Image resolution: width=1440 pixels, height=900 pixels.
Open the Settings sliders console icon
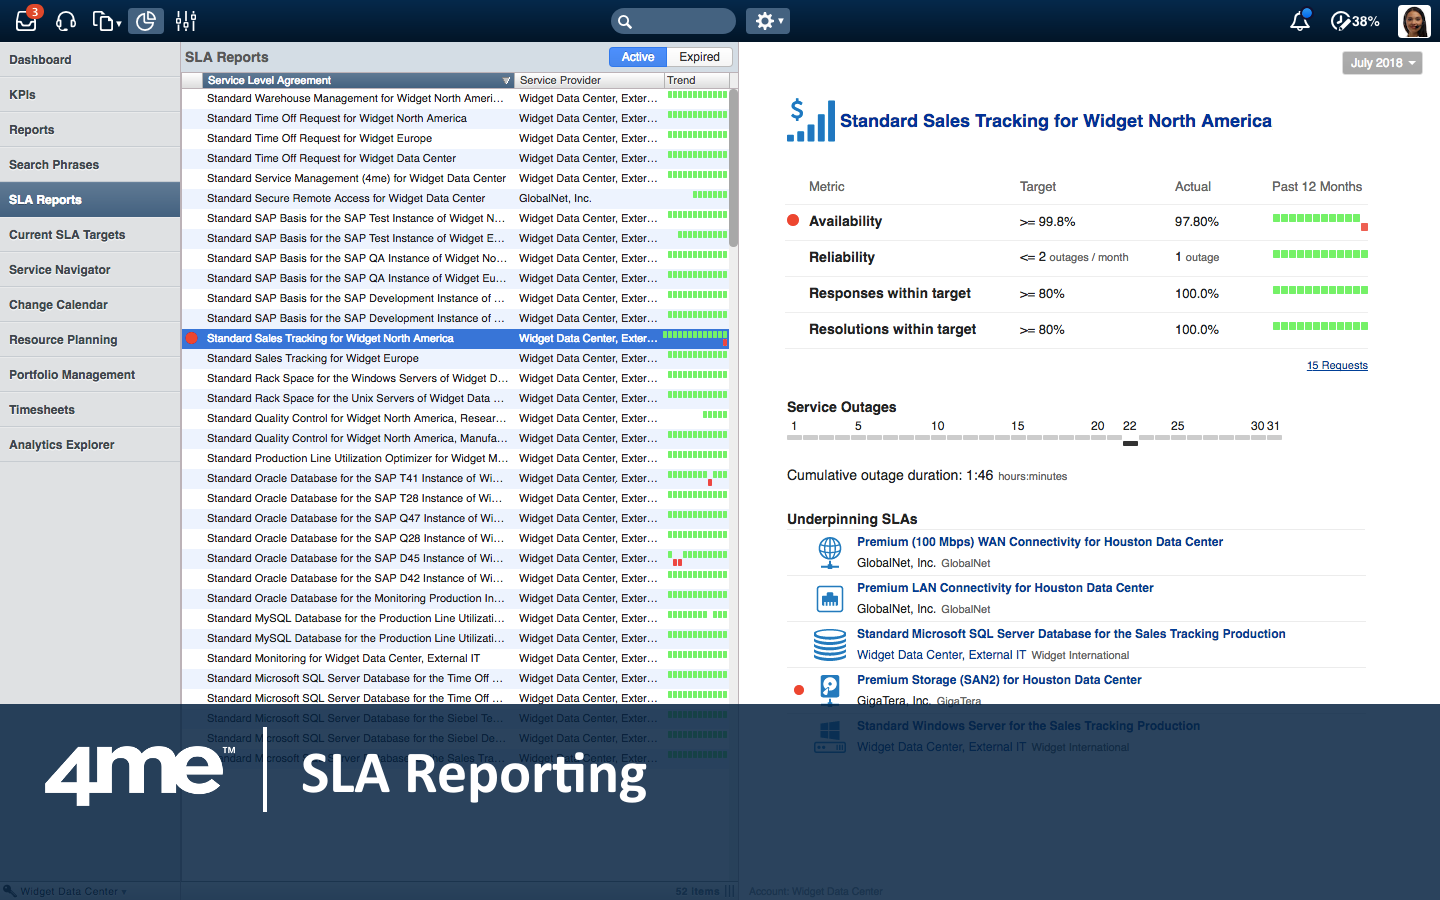point(186,21)
